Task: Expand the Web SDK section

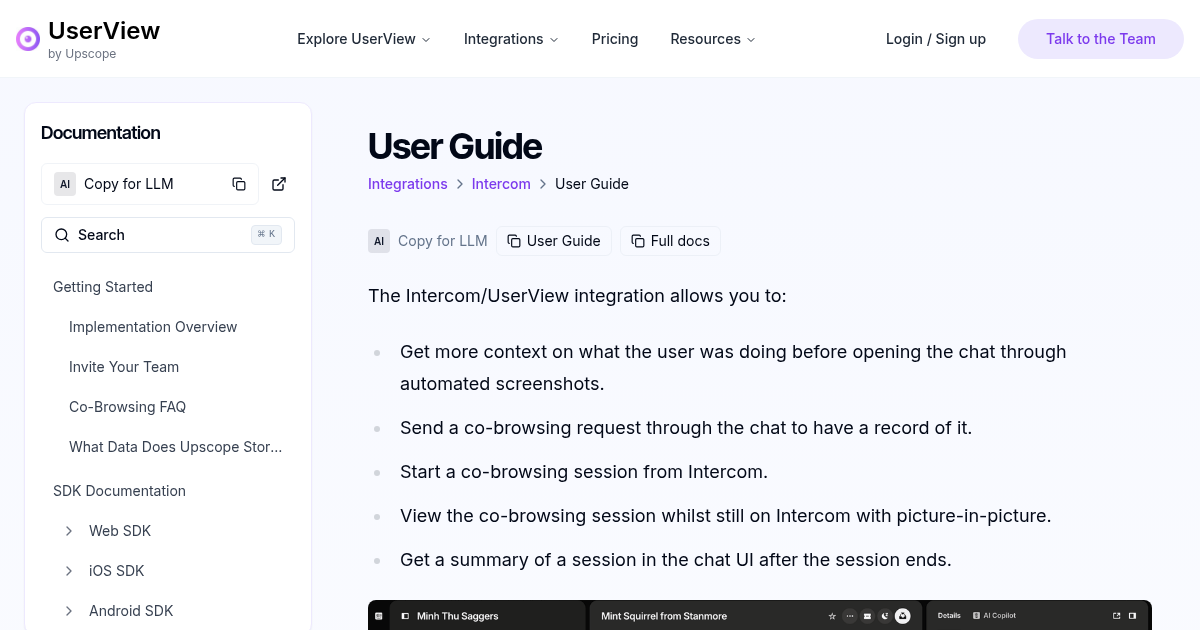Action: (x=69, y=531)
